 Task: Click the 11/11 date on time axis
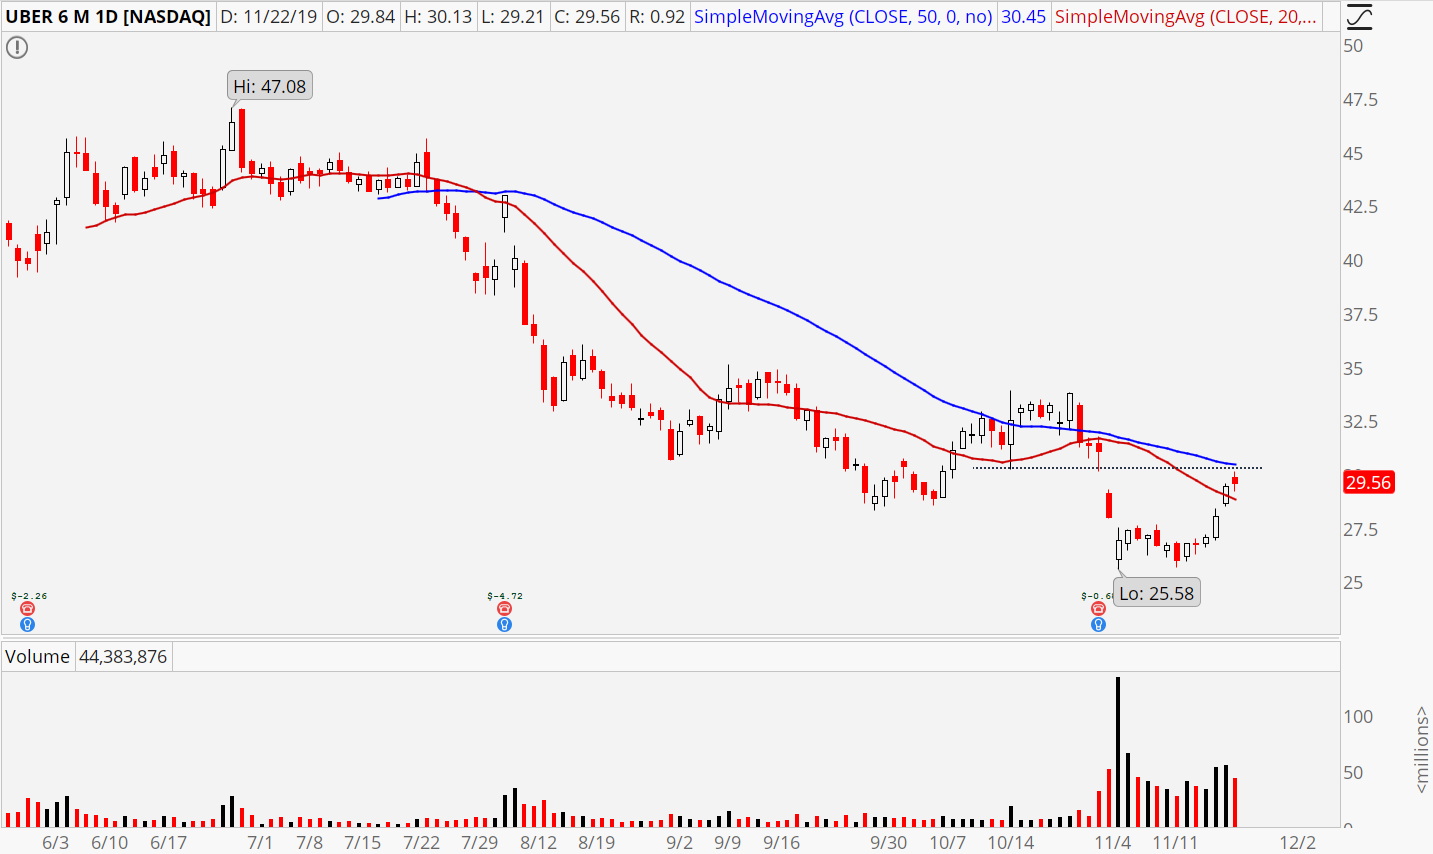(1175, 842)
